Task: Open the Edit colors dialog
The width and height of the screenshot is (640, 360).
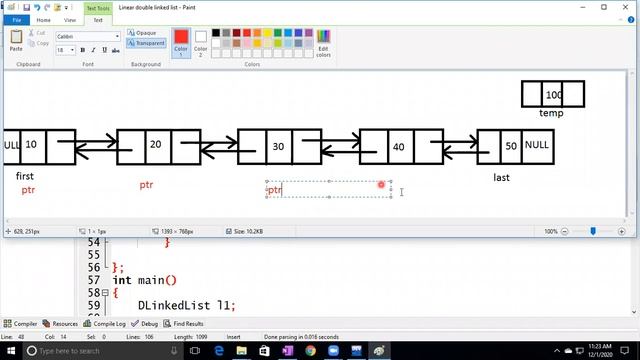Action: [x=323, y=43]
